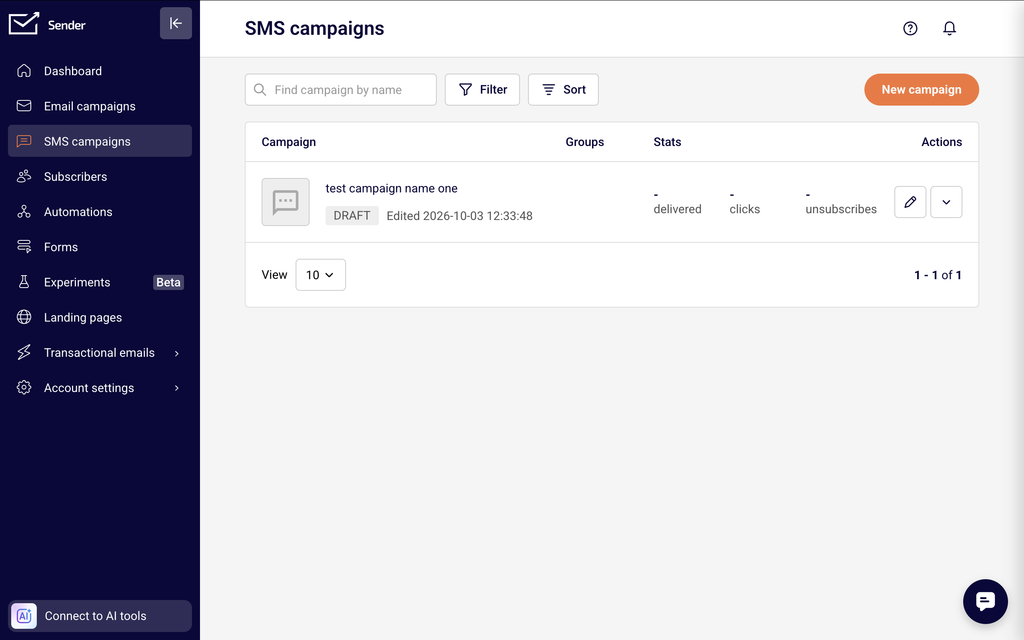Open the Forms section
Image resolution: width=1024 pixels, height=640 pixels.
coord(100,247)
